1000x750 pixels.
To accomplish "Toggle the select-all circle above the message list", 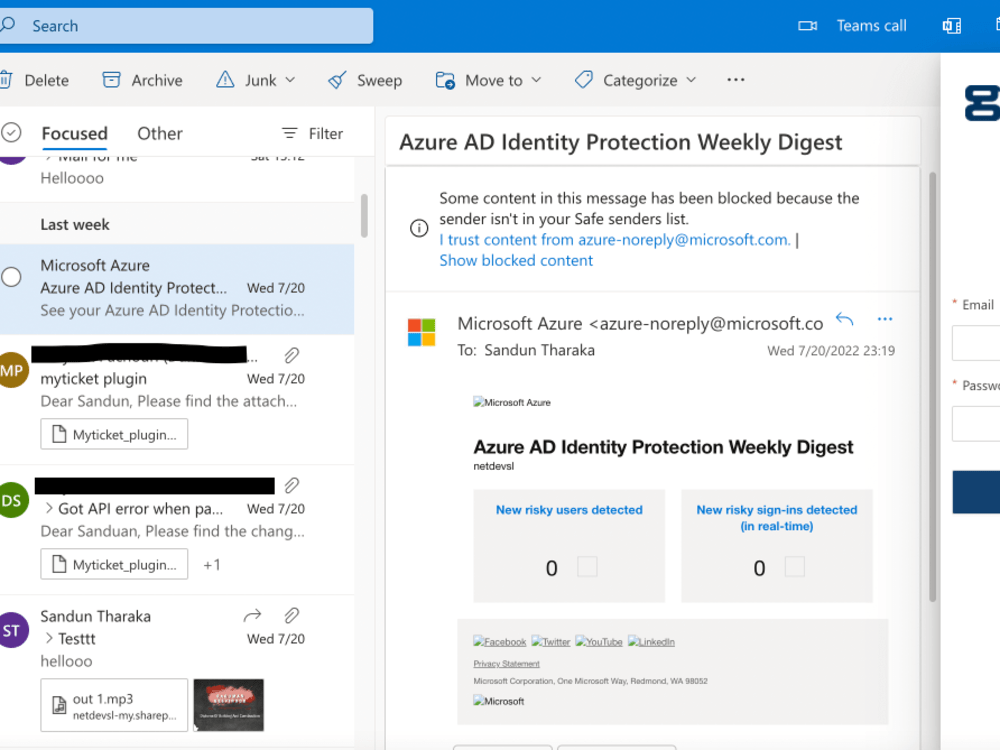I will pos(12,132).
